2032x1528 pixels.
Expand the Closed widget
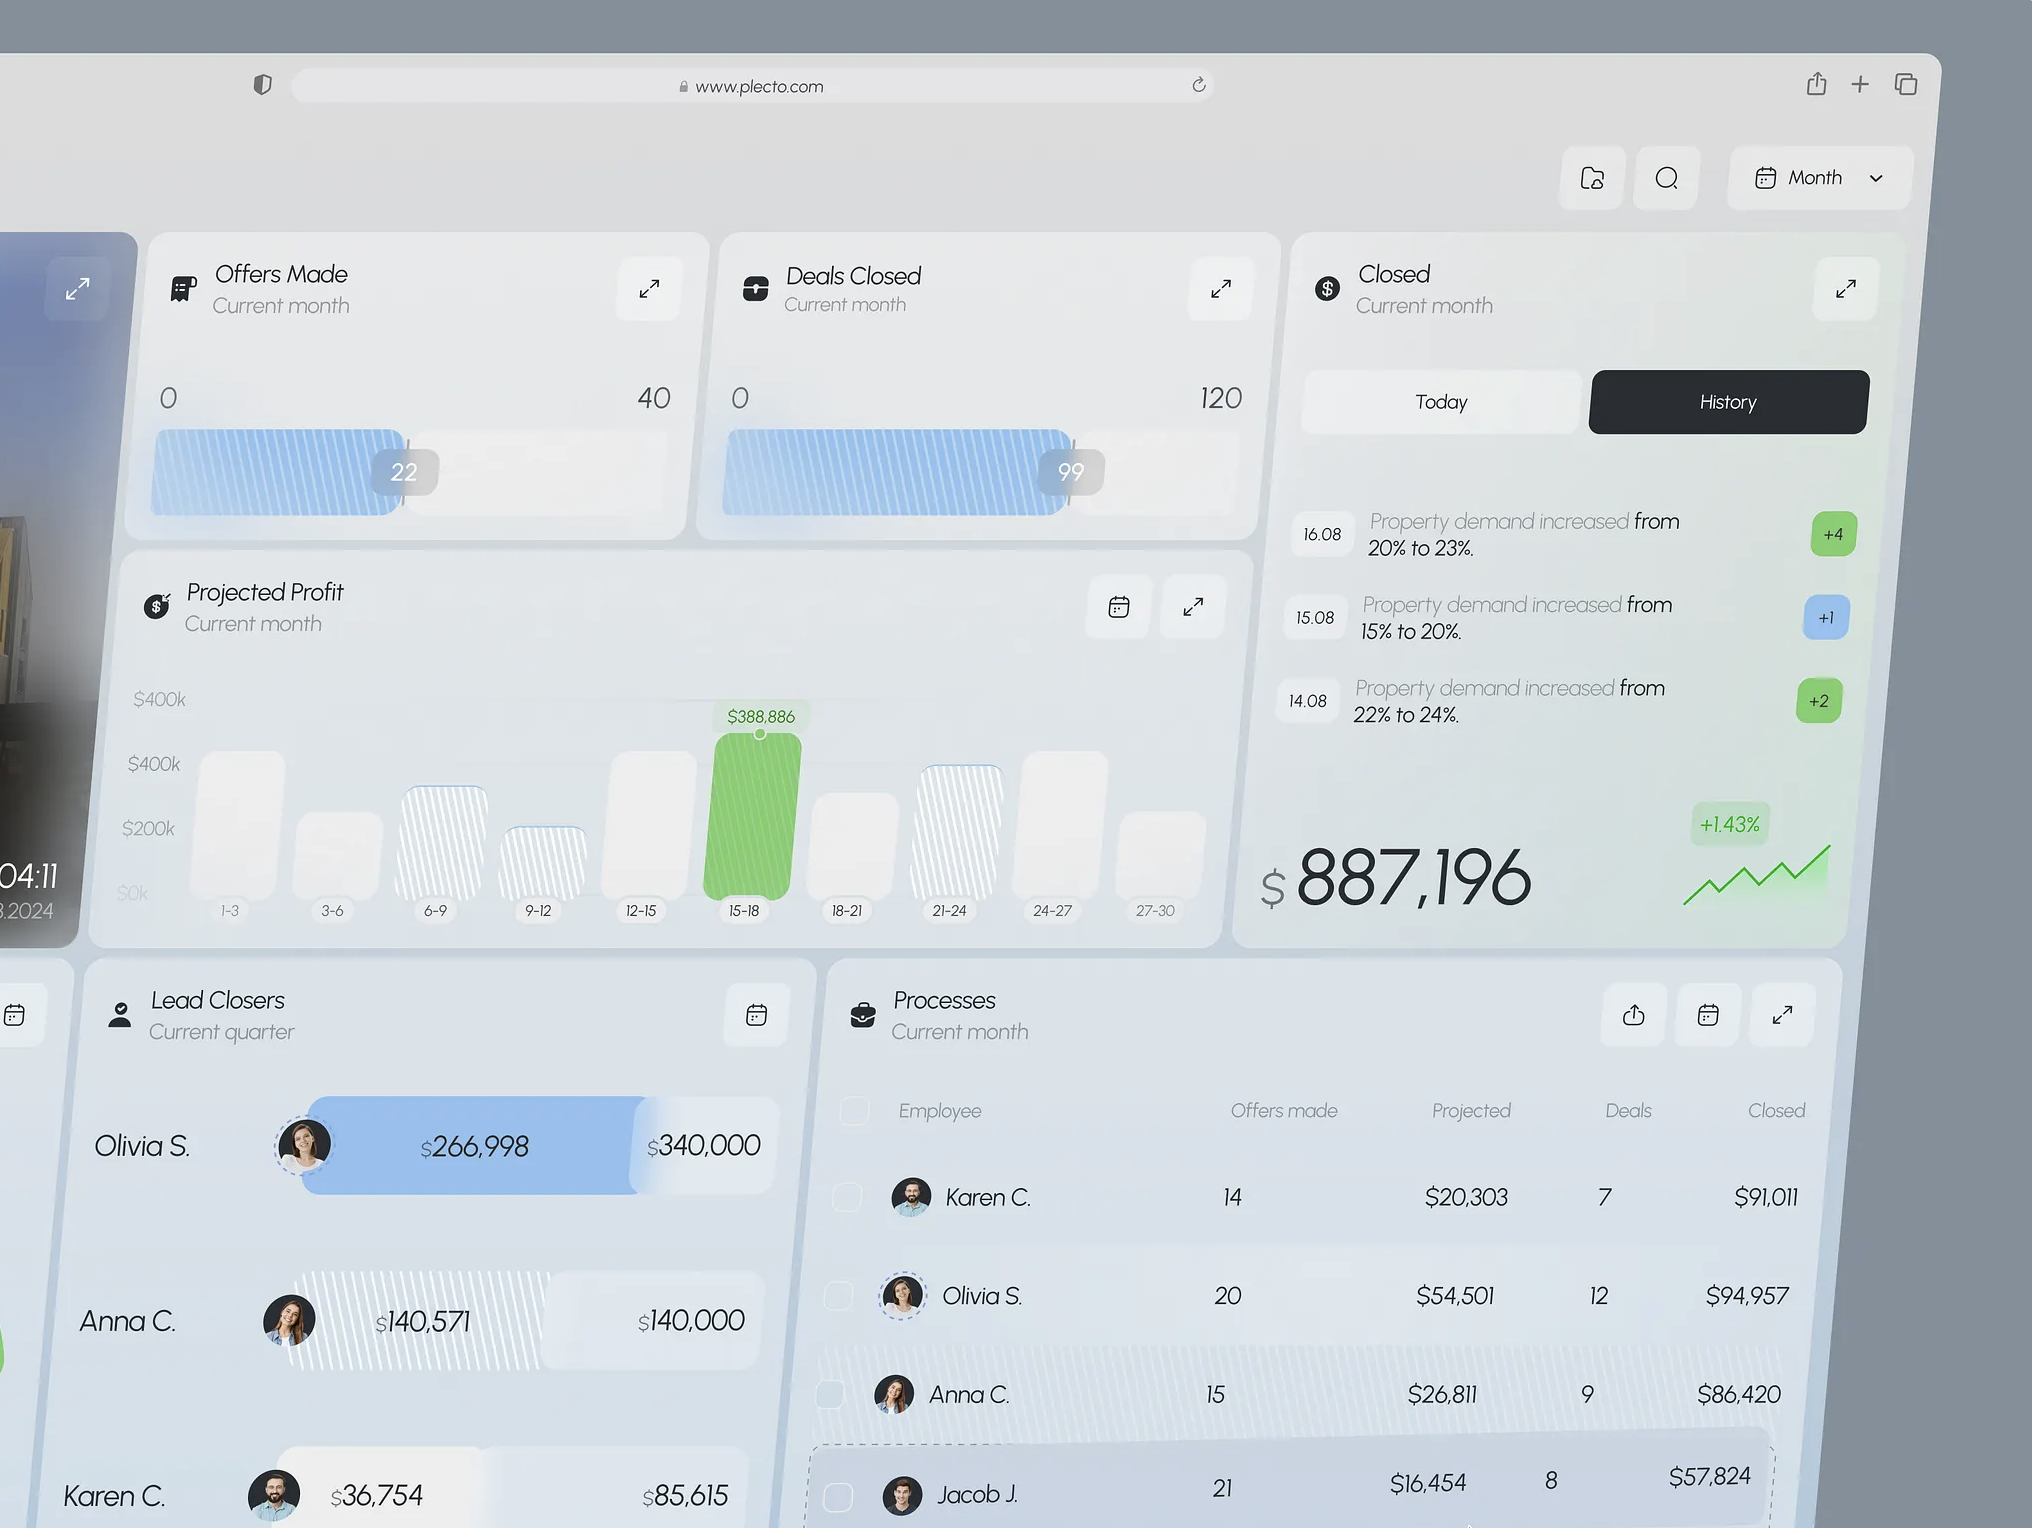(x=1845, y=289)
